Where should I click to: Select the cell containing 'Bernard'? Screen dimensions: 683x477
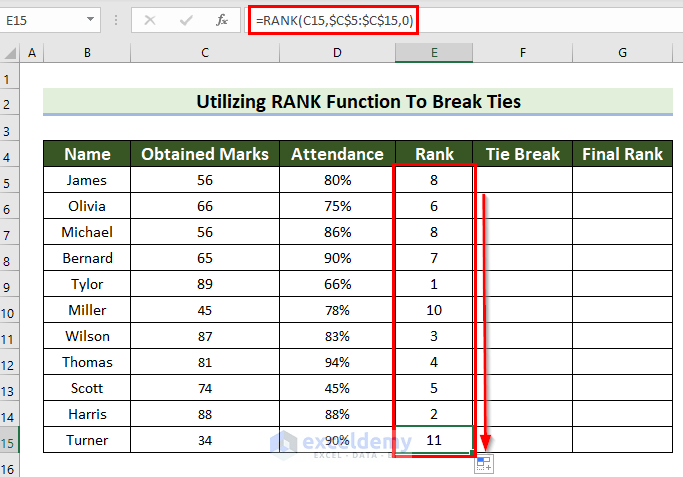(x=87, y=258)
